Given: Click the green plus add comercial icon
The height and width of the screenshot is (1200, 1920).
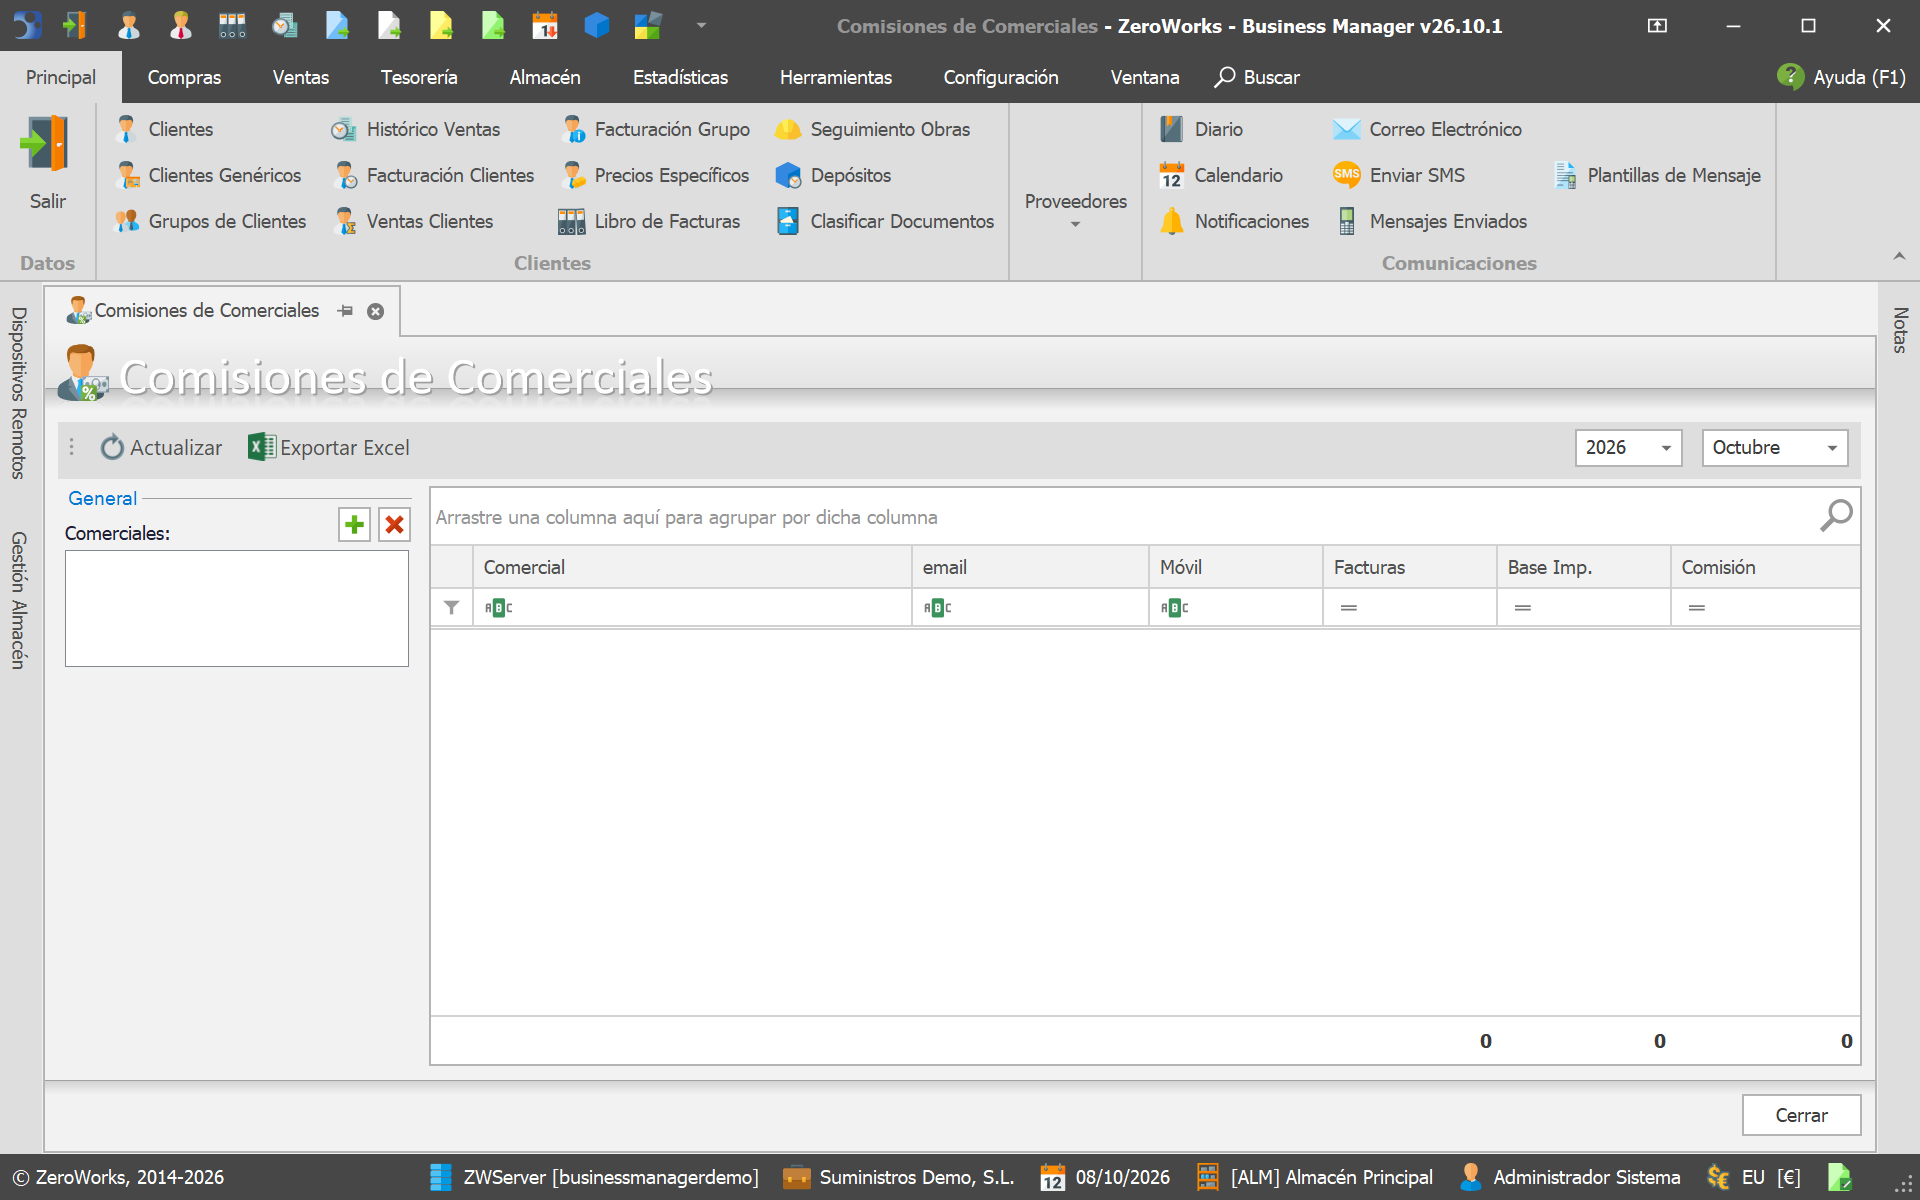Looking at the screenshot, I should tap(354, 524).
